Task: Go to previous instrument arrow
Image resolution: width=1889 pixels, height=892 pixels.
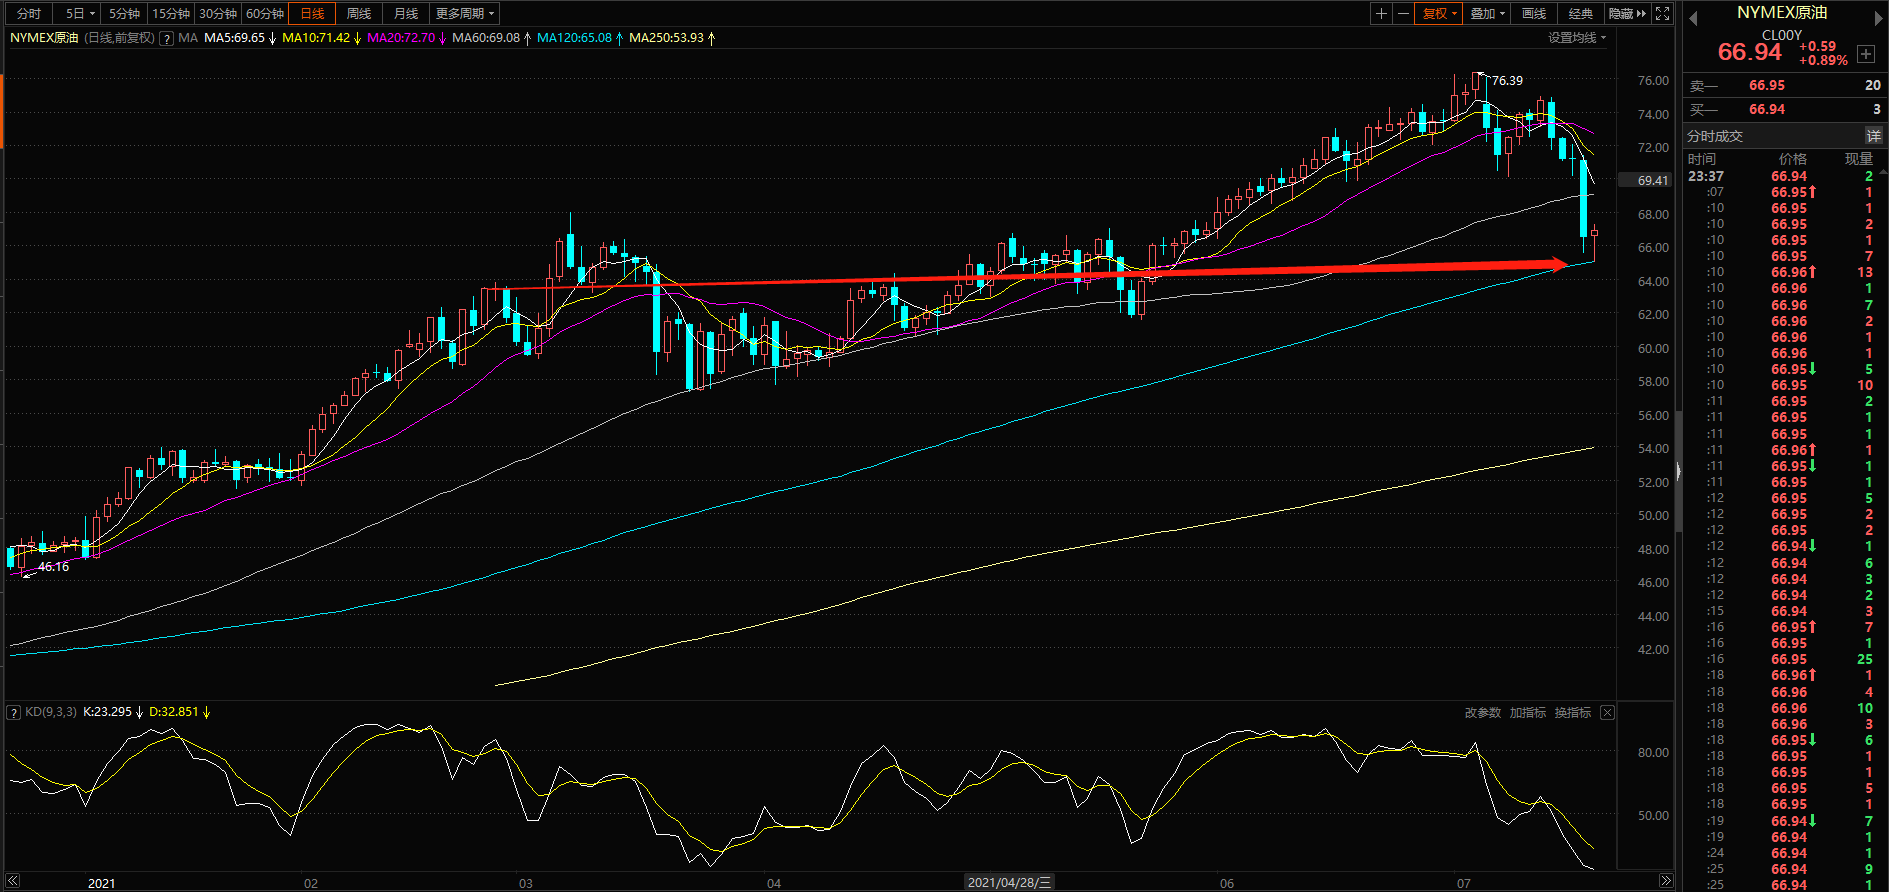Action: 1693,18
